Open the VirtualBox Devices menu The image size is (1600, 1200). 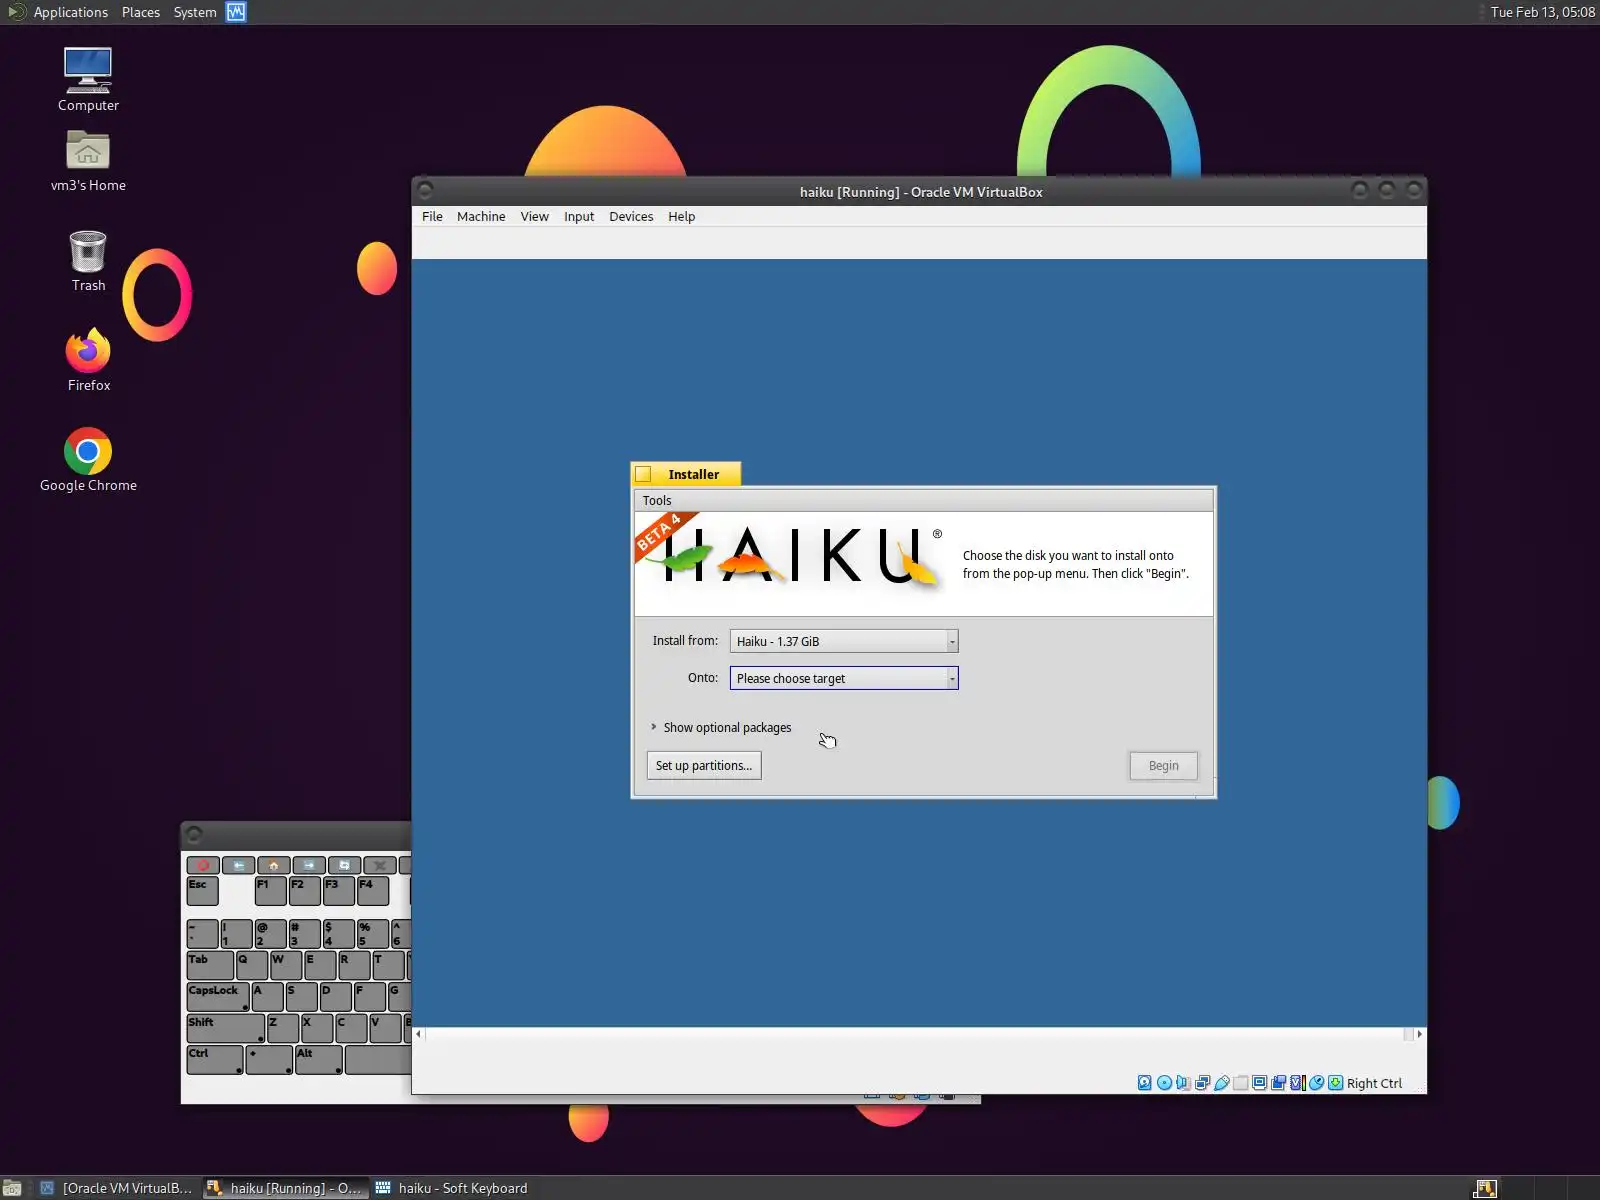pos(631,216)
